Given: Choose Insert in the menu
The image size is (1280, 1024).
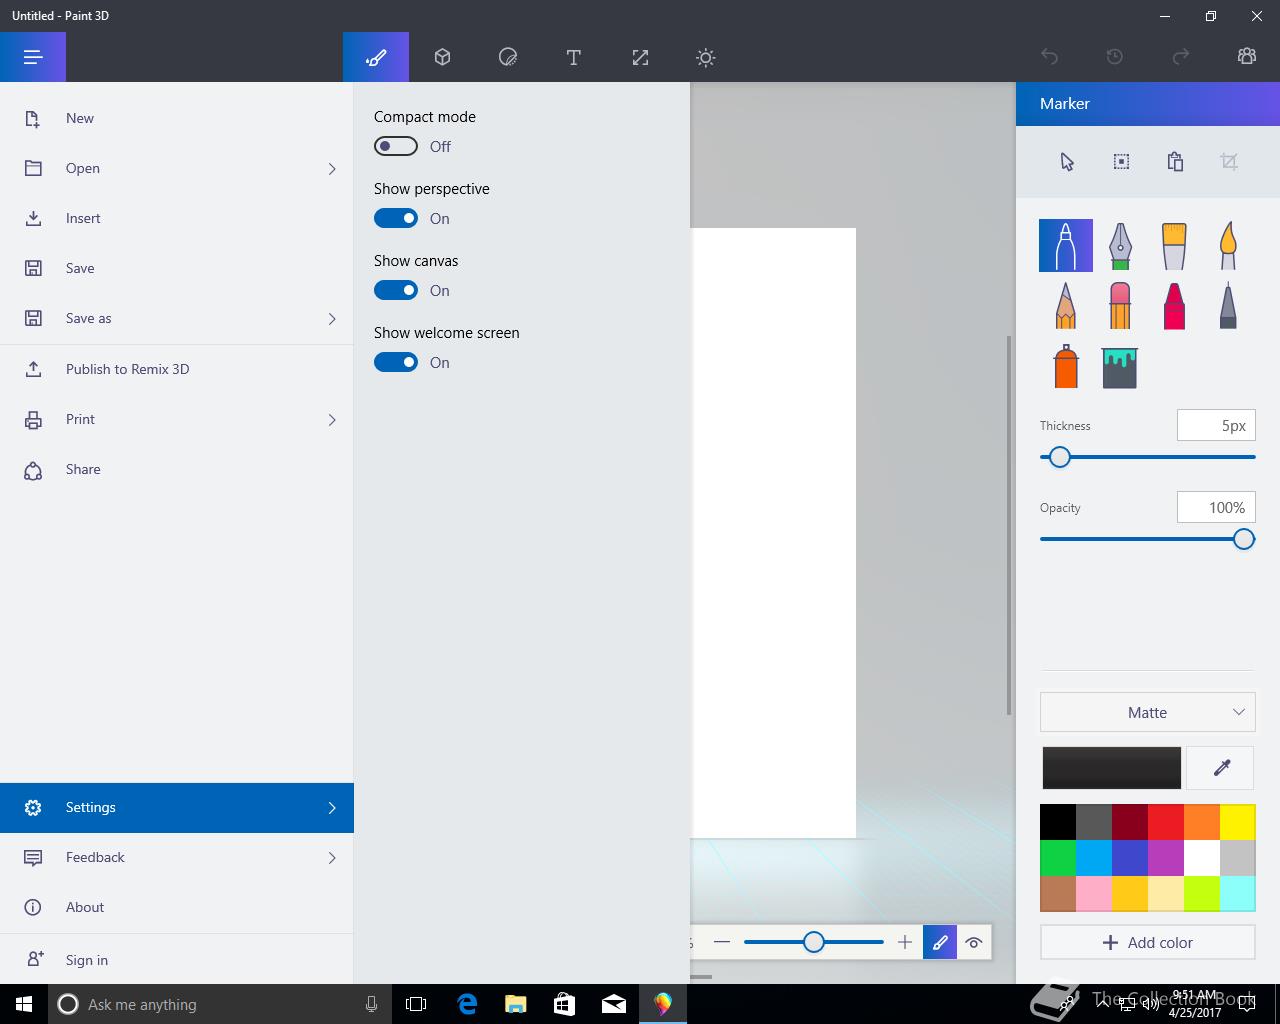Looking at the screenshot, I should click(x=177, y=218).
